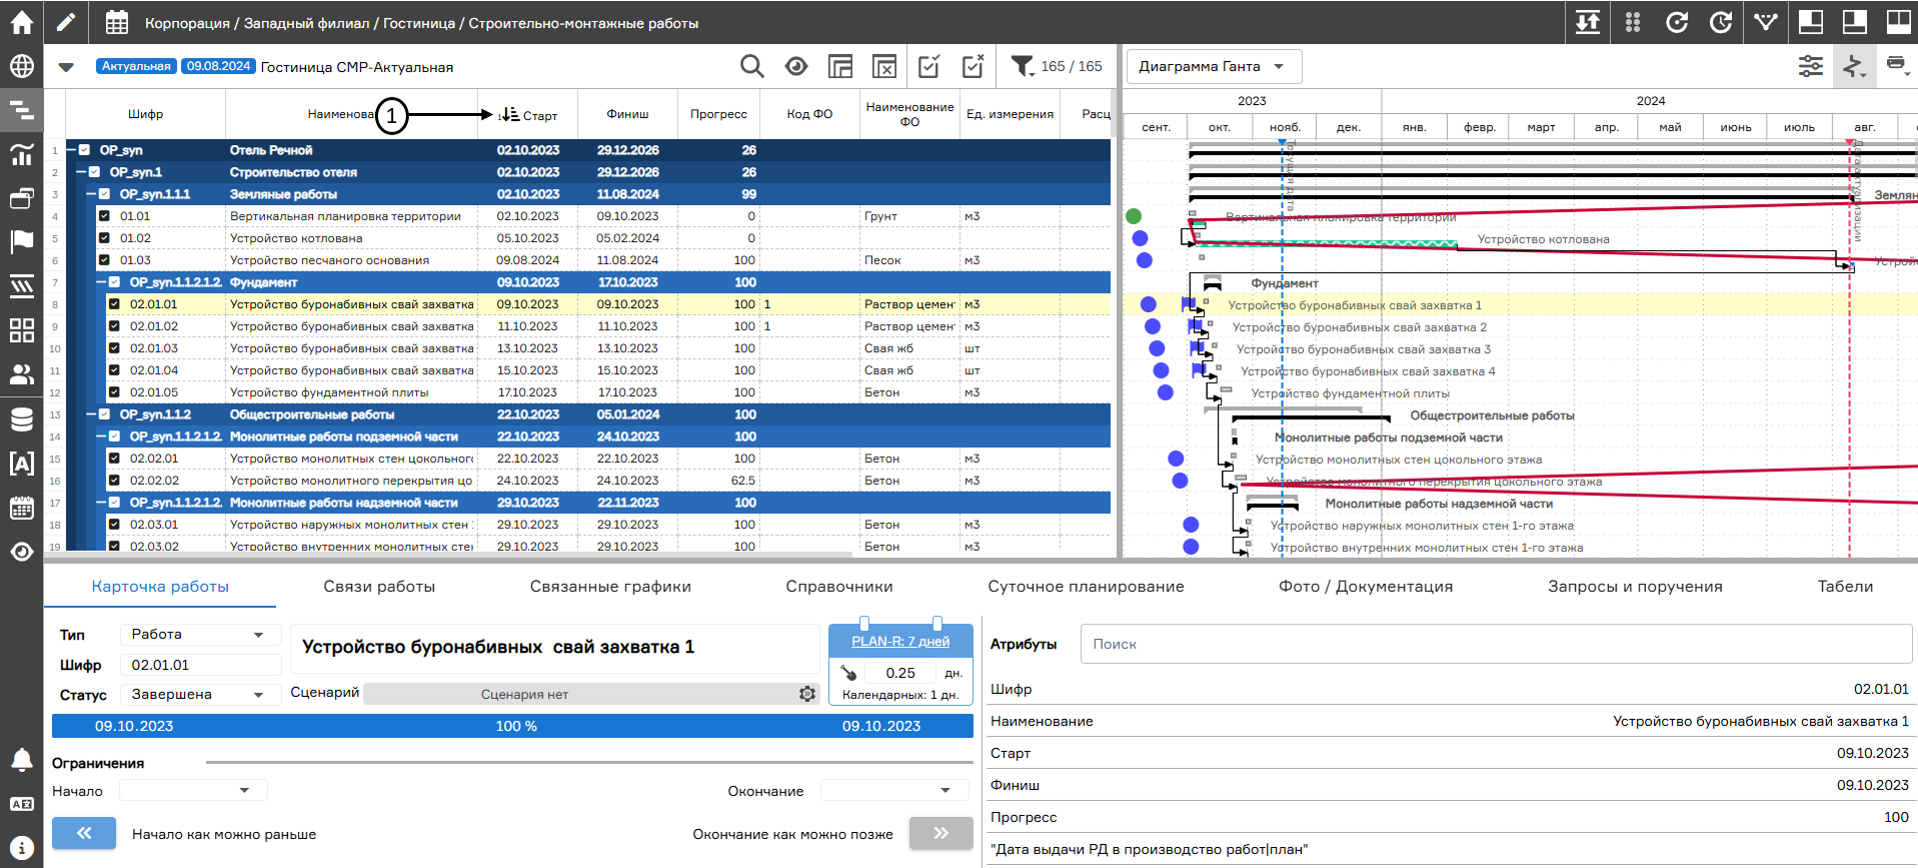Viewport: 1918px width, 868px height.
Task: Open the filter funnel 165 / 165
Action: click(1056, 66)
